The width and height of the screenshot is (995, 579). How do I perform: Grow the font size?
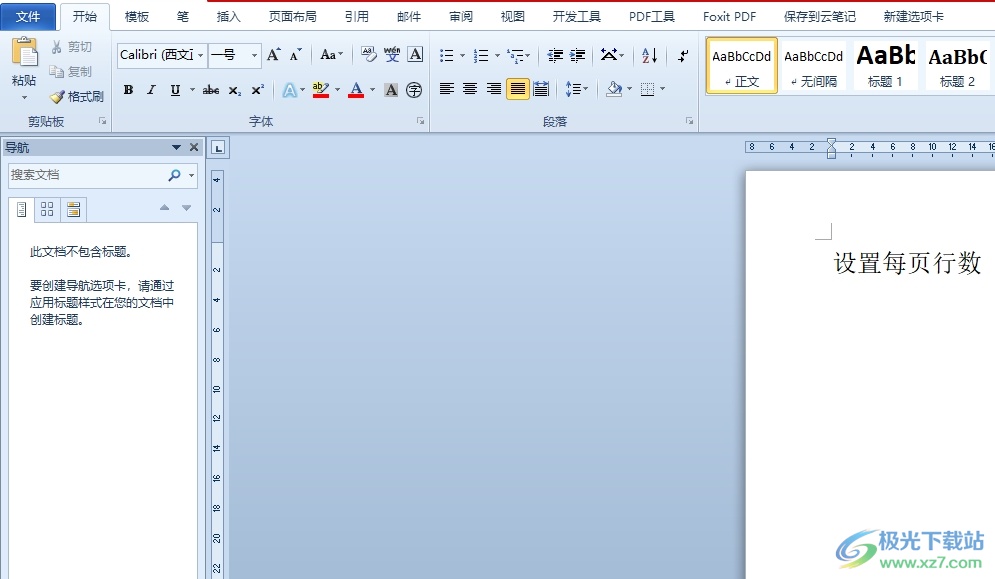tap(273, 55)
